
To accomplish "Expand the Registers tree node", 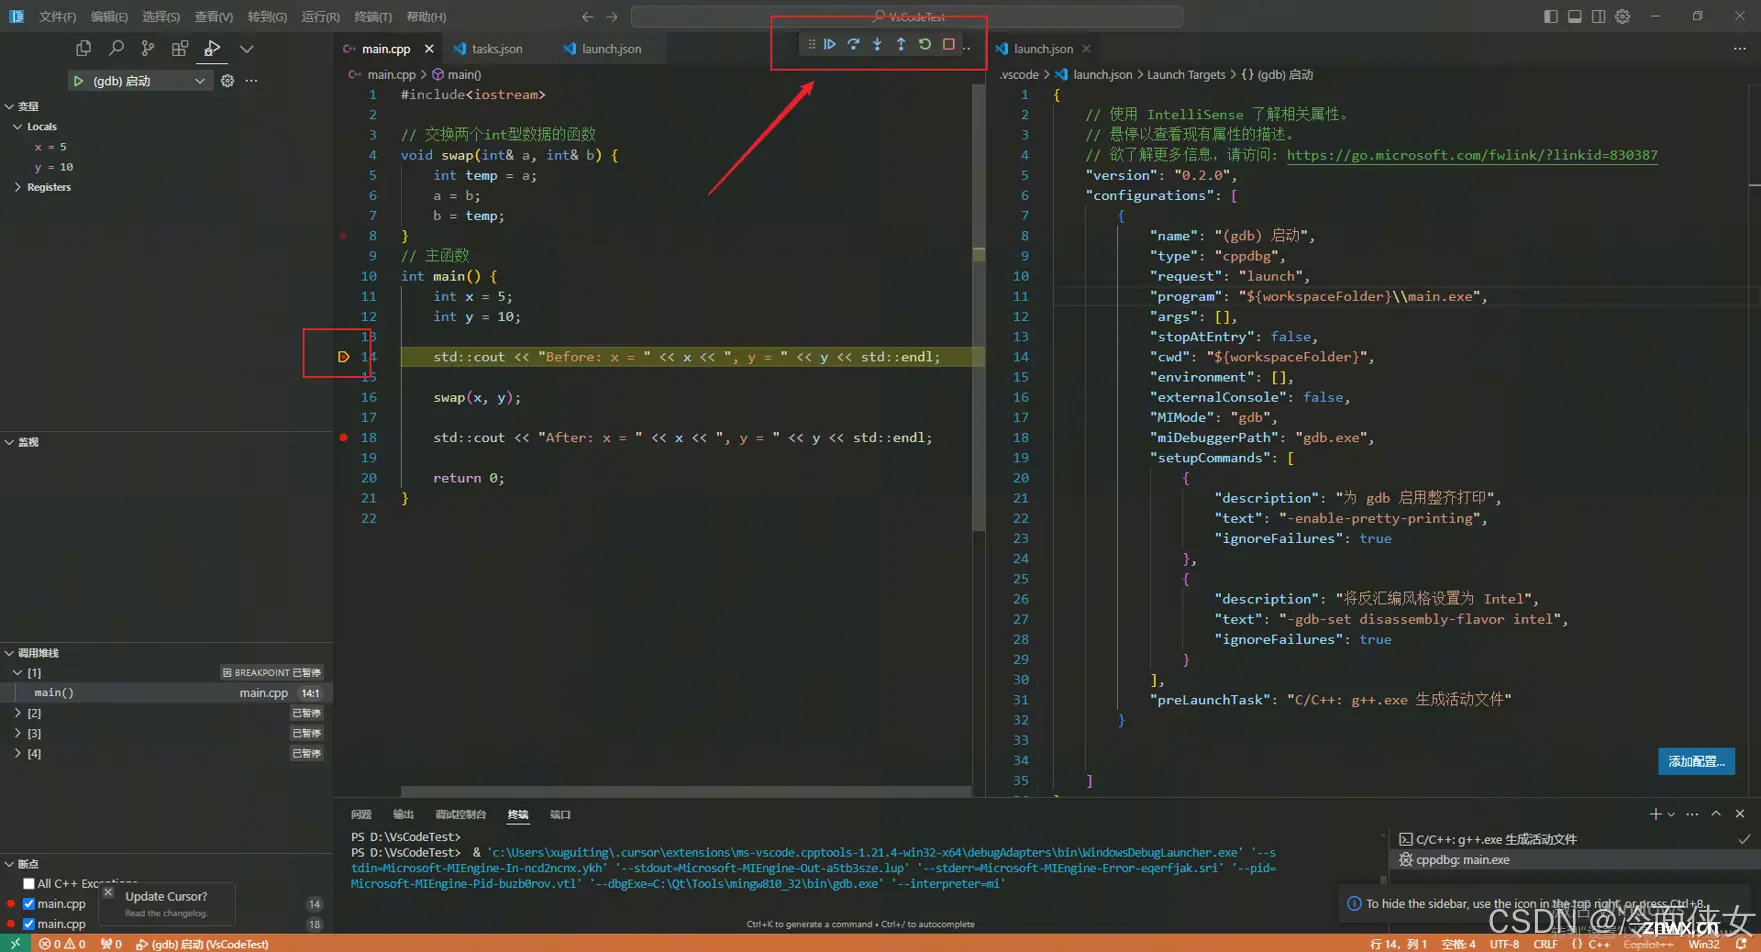I will pos(18,187).
